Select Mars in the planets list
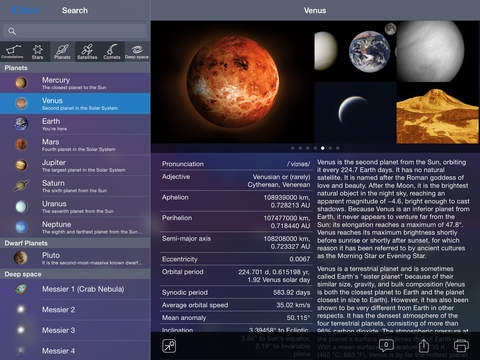The image size is (480, 360). [75, 145]
